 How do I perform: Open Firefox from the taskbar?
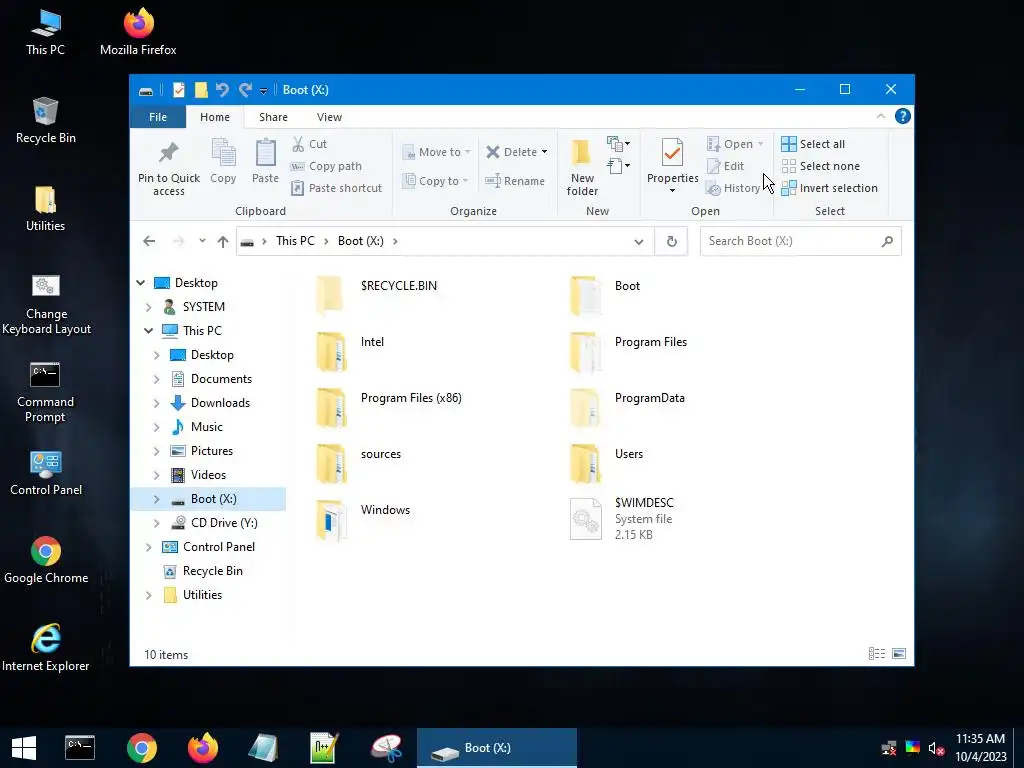point(202,748)
